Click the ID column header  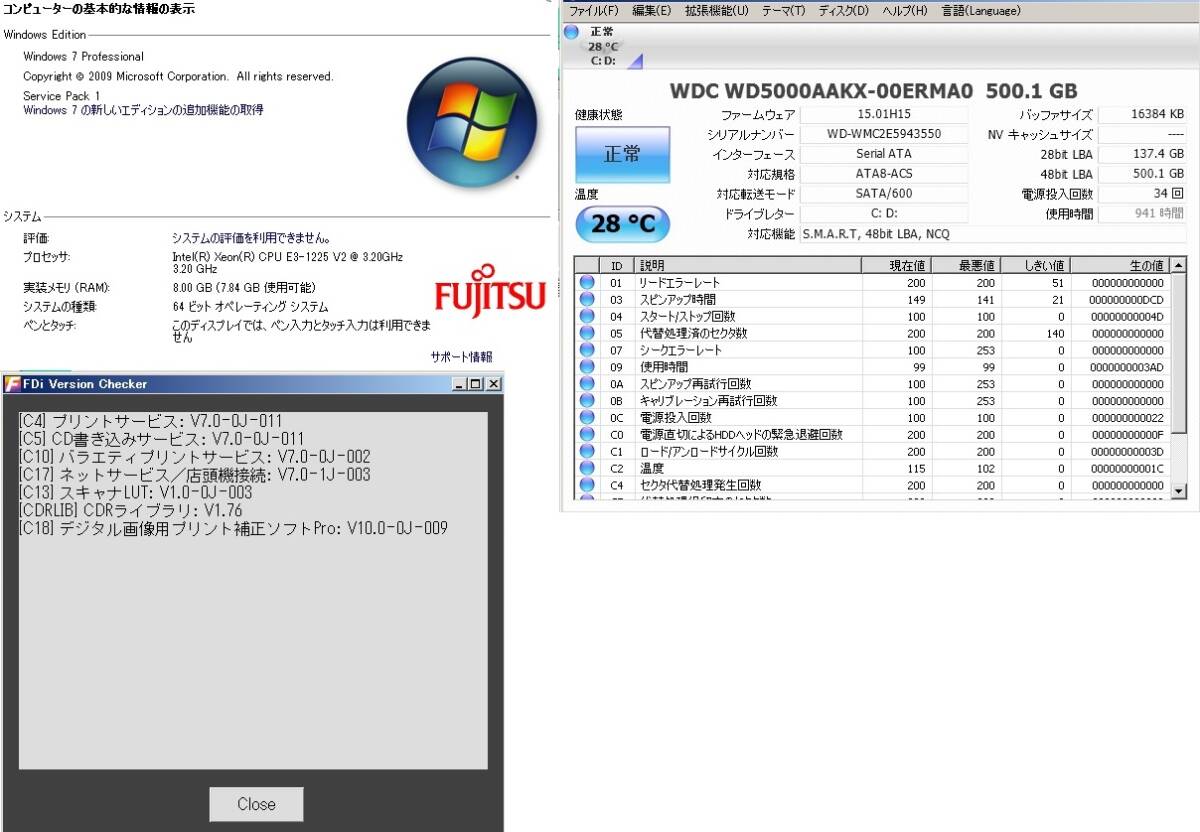click(x=618, y=266)
